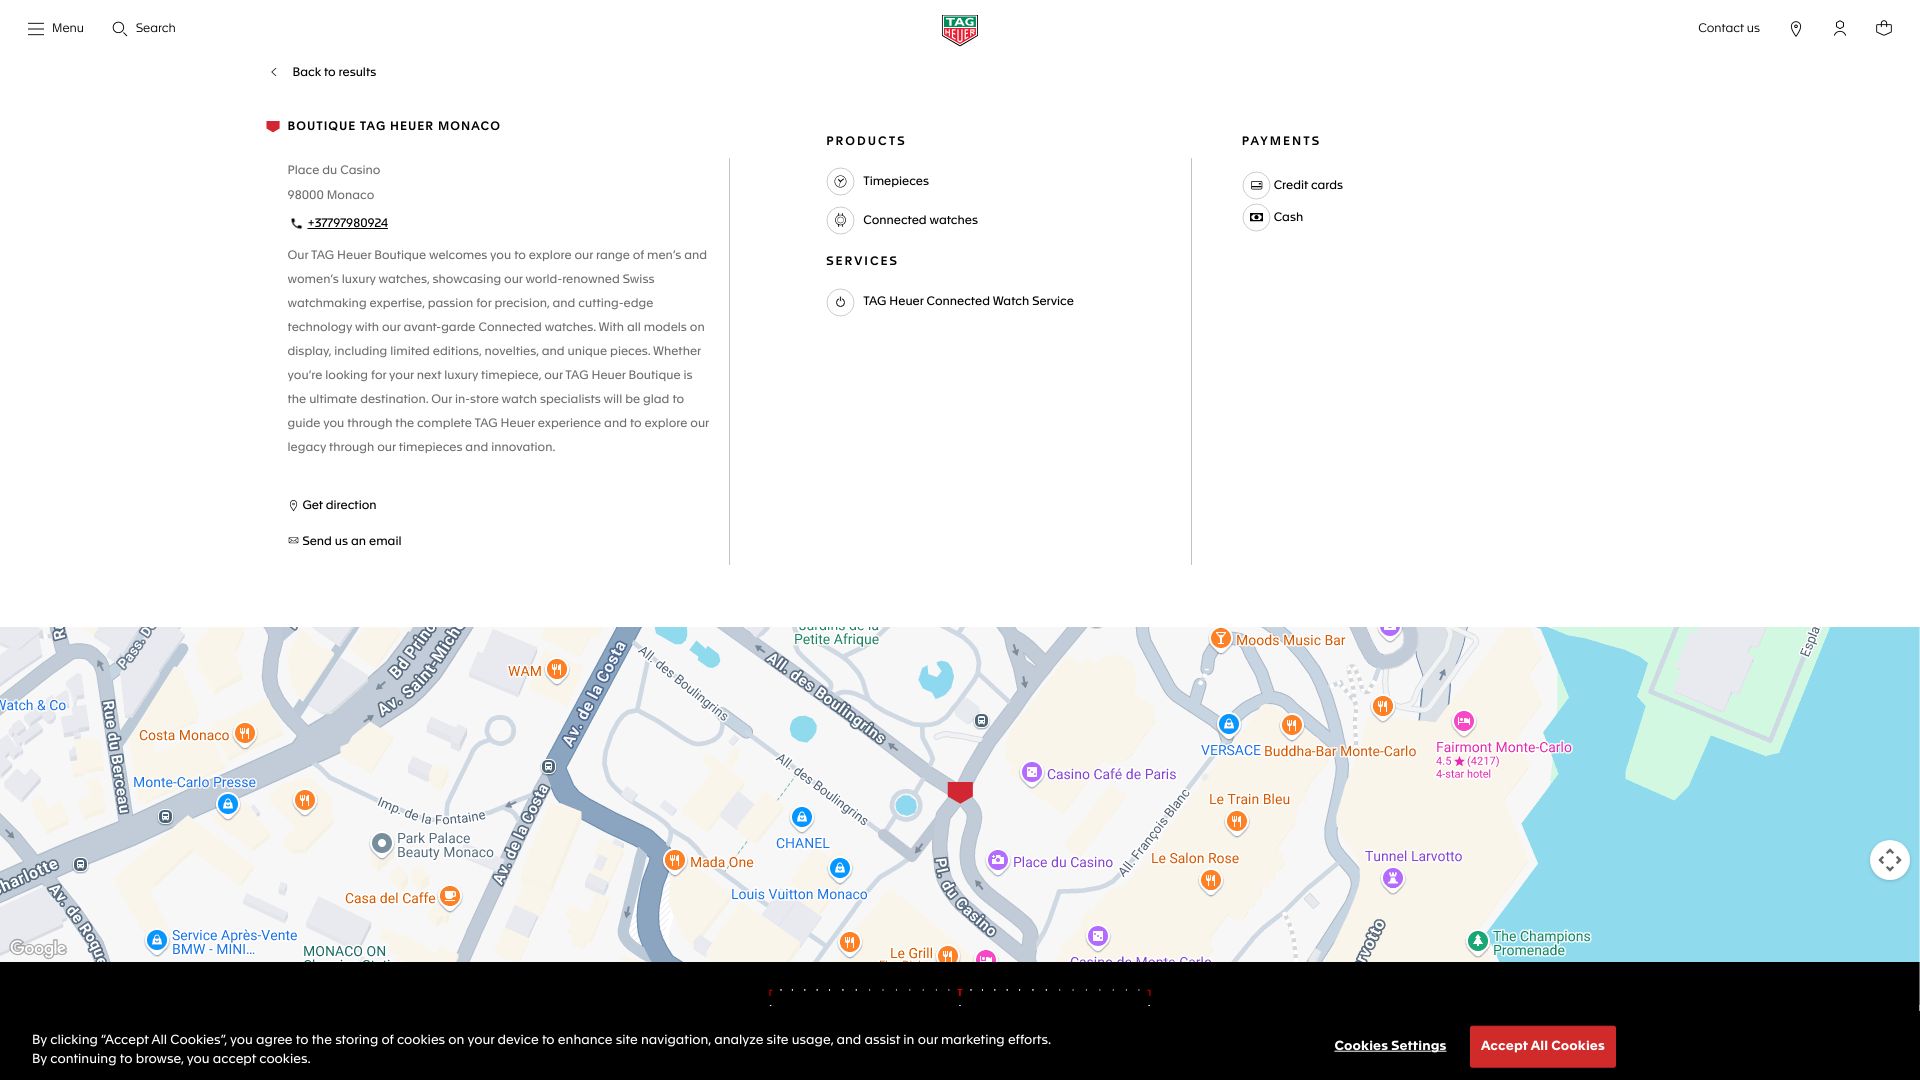Click Get direction link
This screenshot has height=1080, width=1920.
[x=333, y=505]
